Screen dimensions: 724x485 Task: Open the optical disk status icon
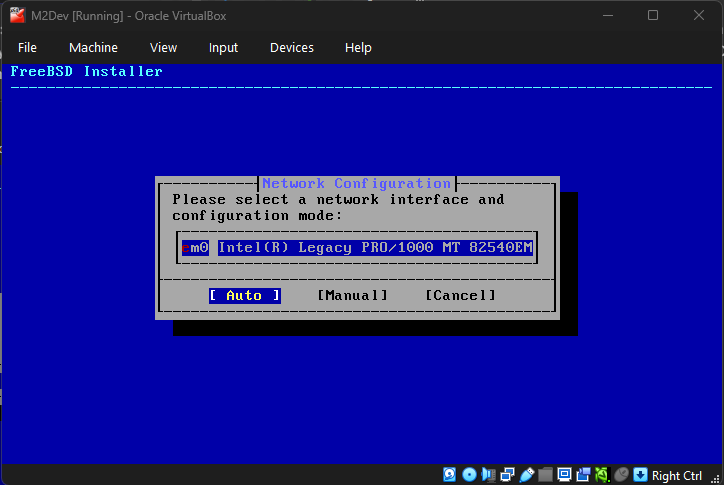(x=469, y=474)
